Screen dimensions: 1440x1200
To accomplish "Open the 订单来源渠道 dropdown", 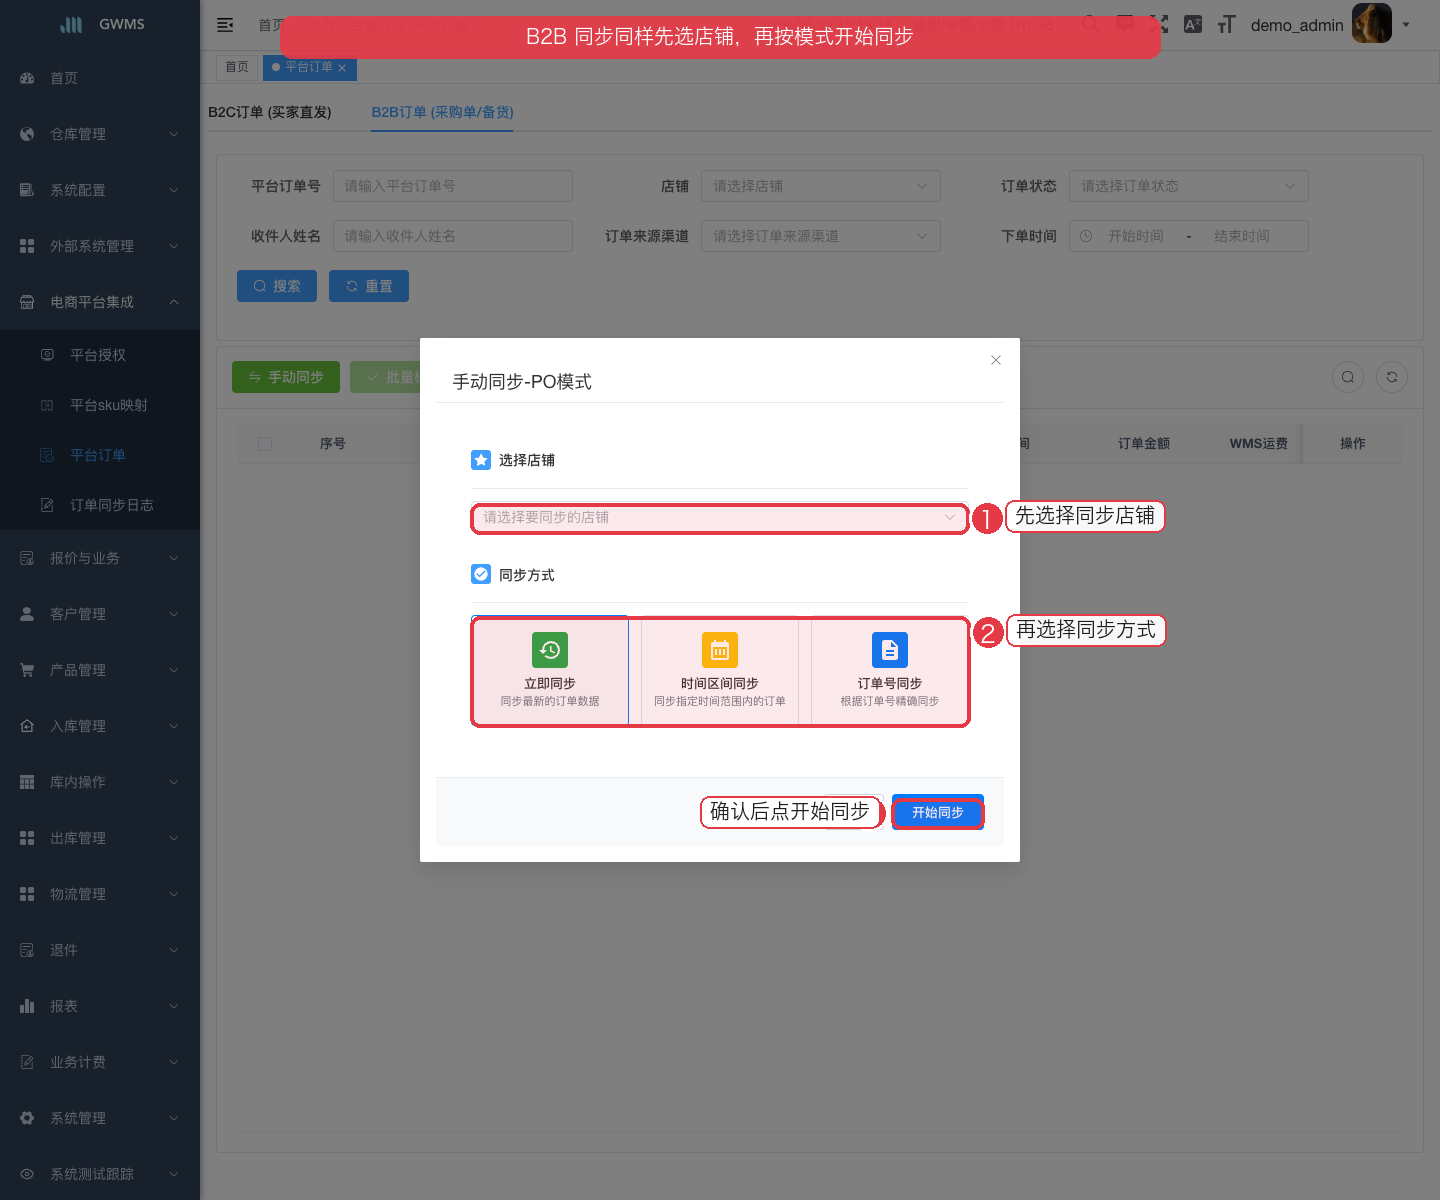I will [x=821, y=236].
